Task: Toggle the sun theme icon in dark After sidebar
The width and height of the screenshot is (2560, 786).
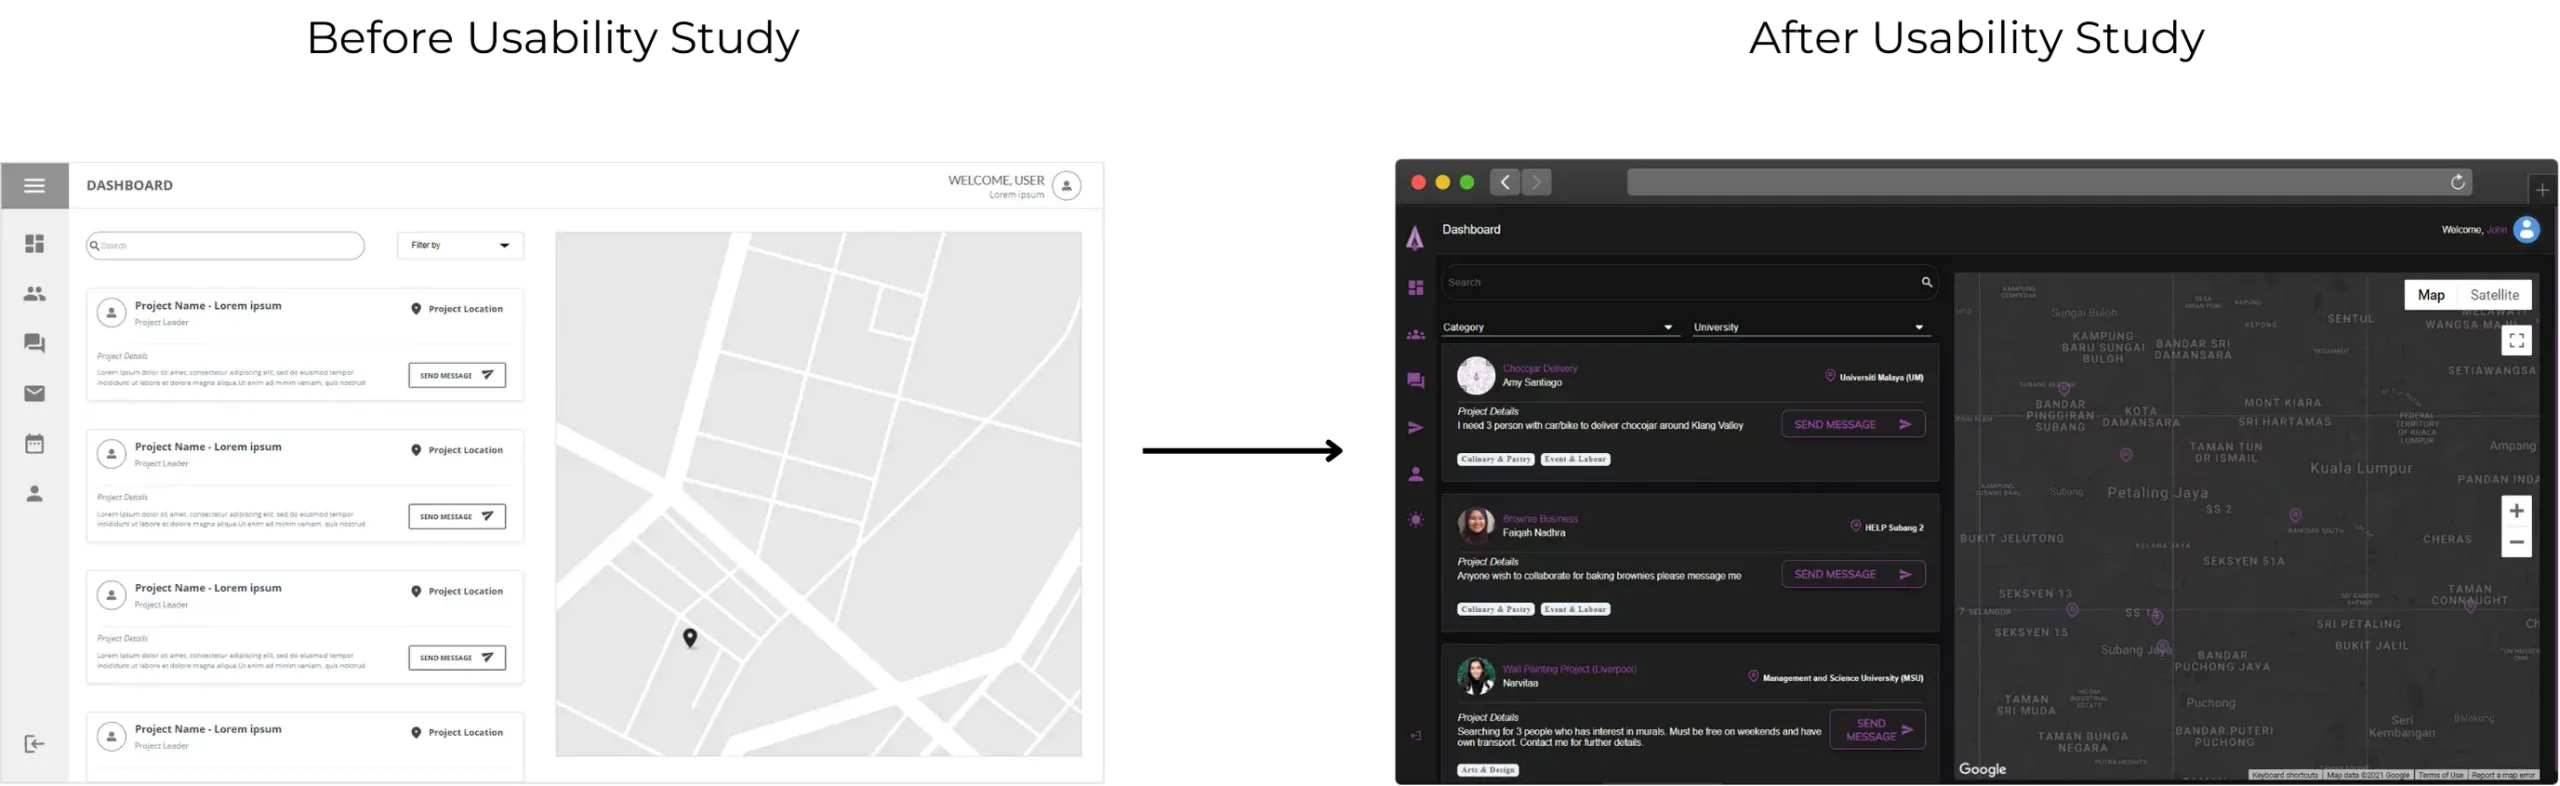Action: pos(1415,519)
